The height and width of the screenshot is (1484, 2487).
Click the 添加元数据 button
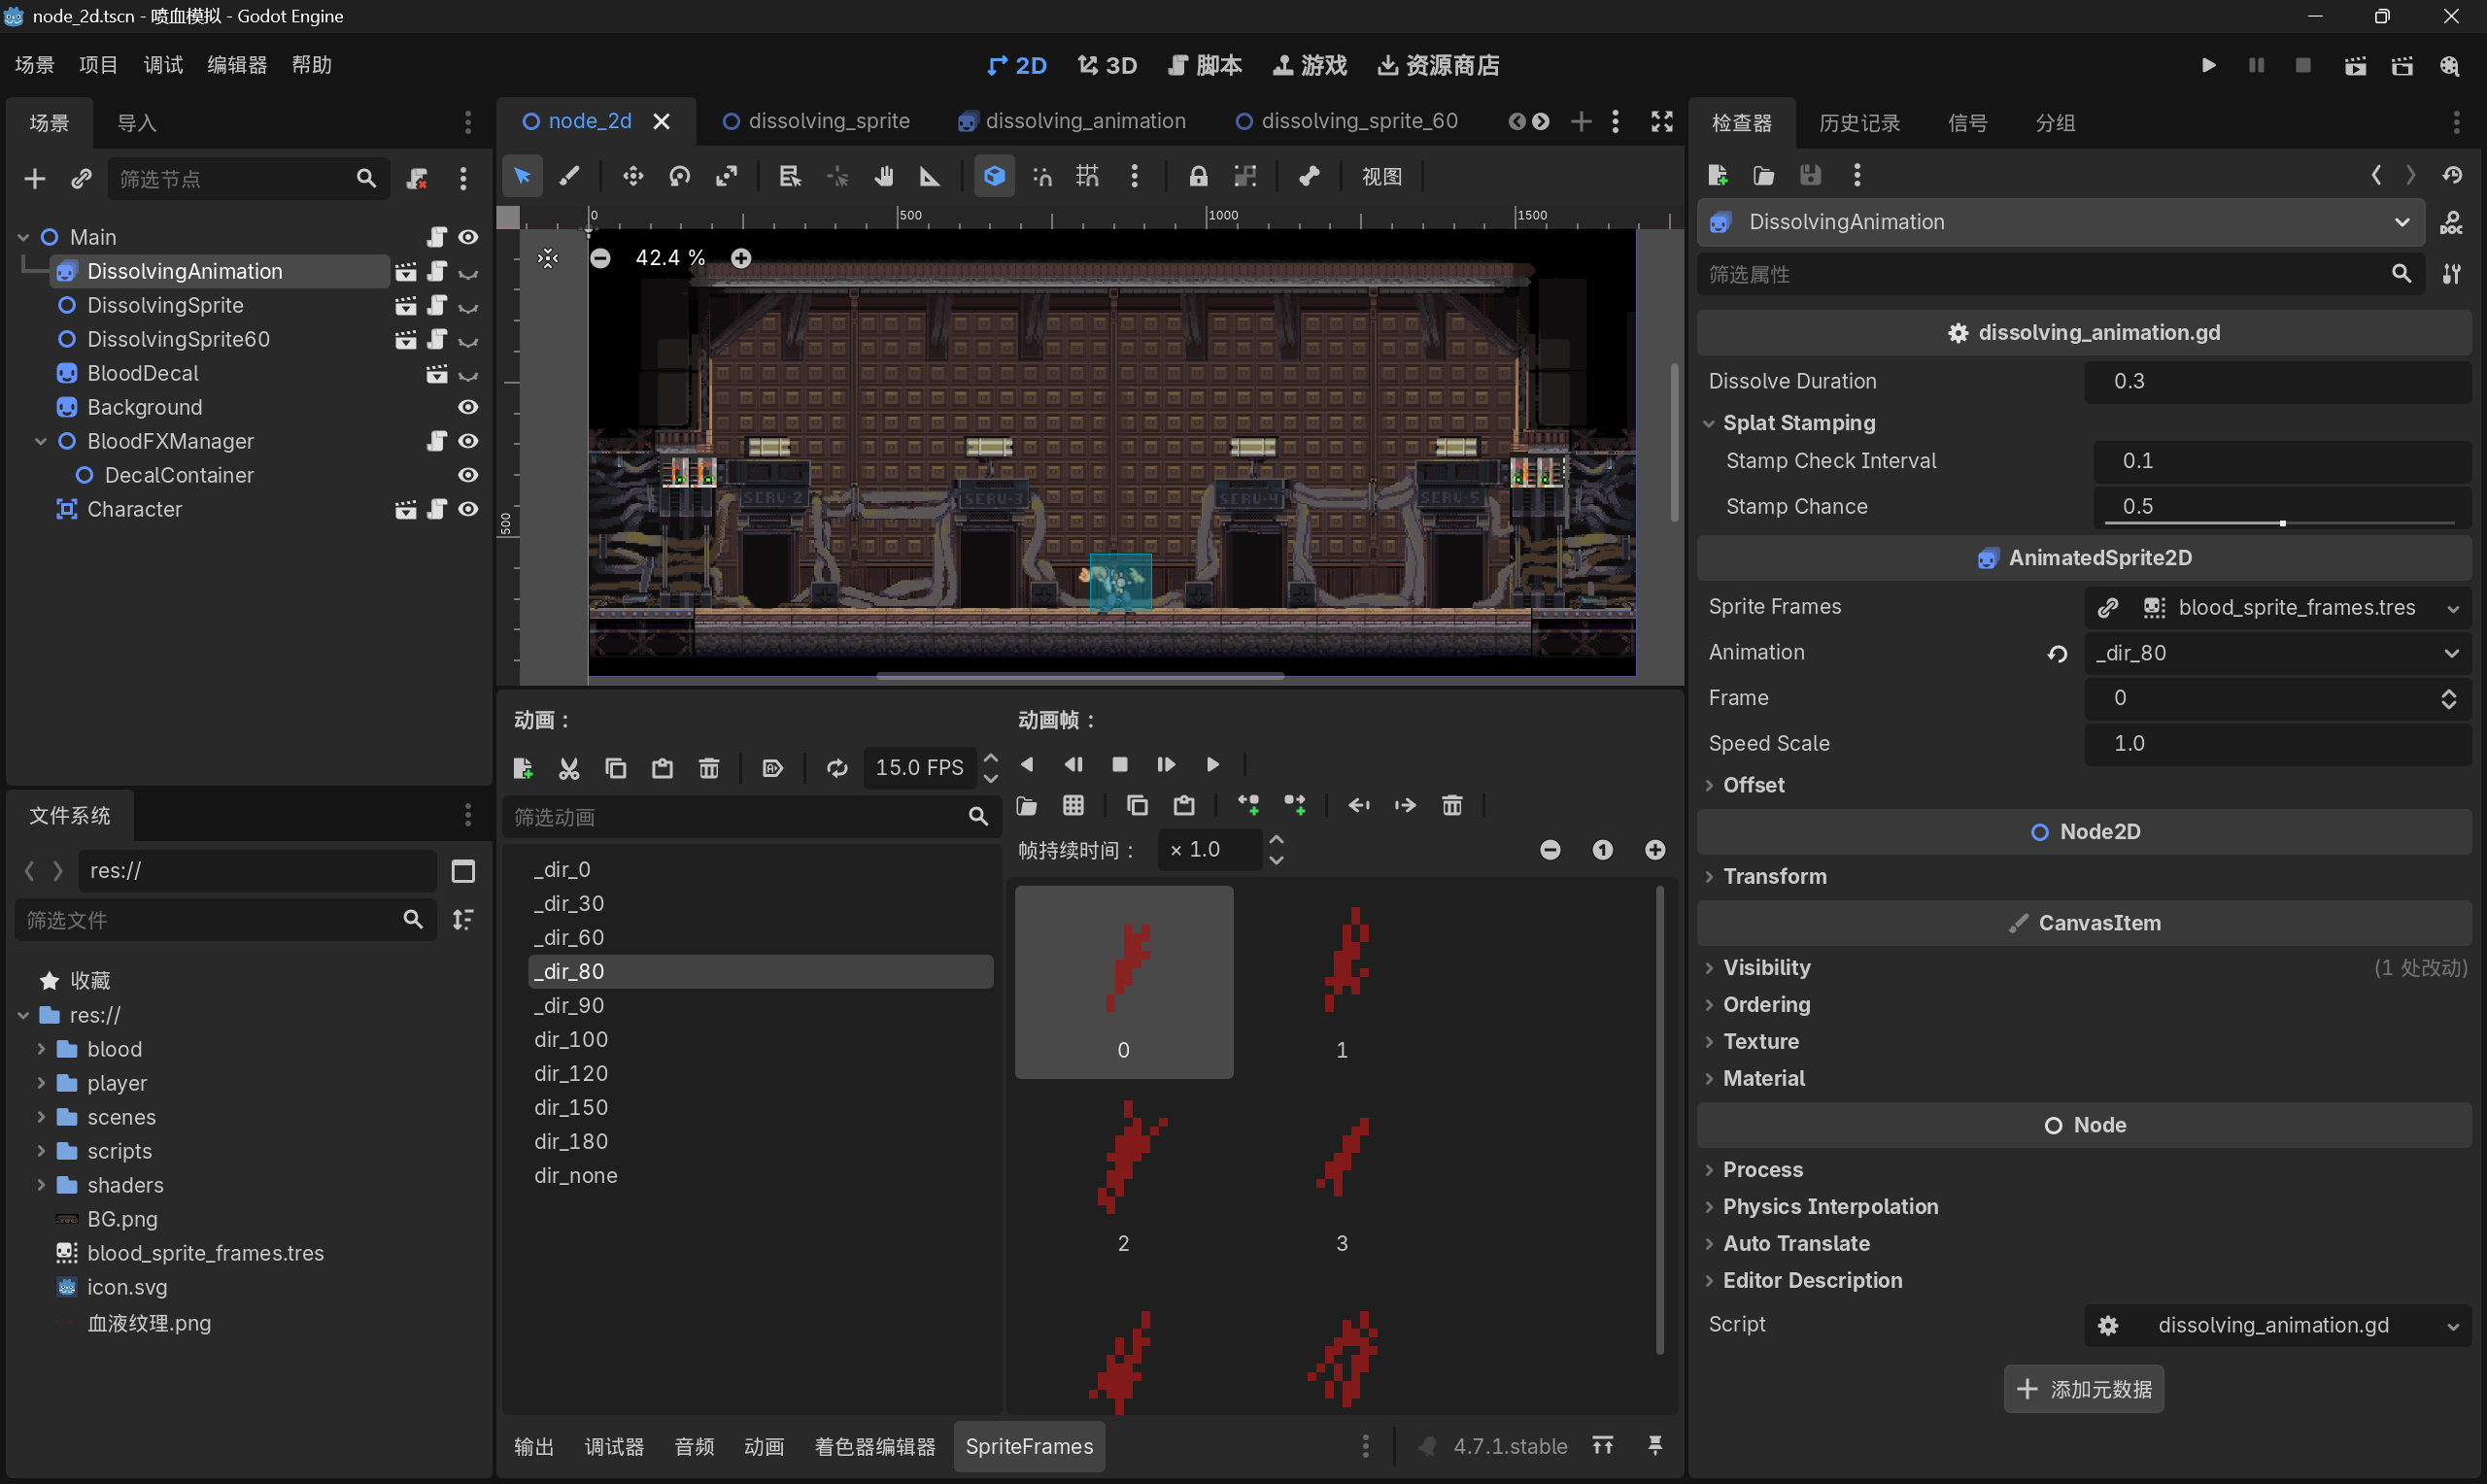[2083, 1389]
